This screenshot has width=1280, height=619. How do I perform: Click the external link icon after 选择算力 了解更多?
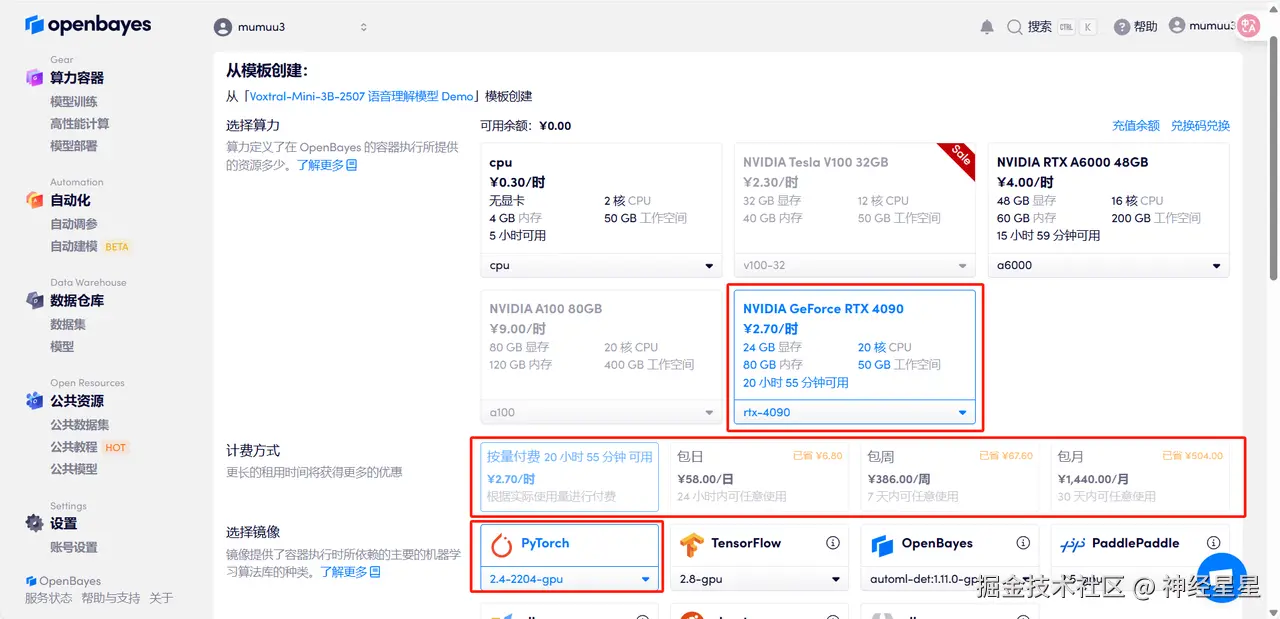[351, 165]
